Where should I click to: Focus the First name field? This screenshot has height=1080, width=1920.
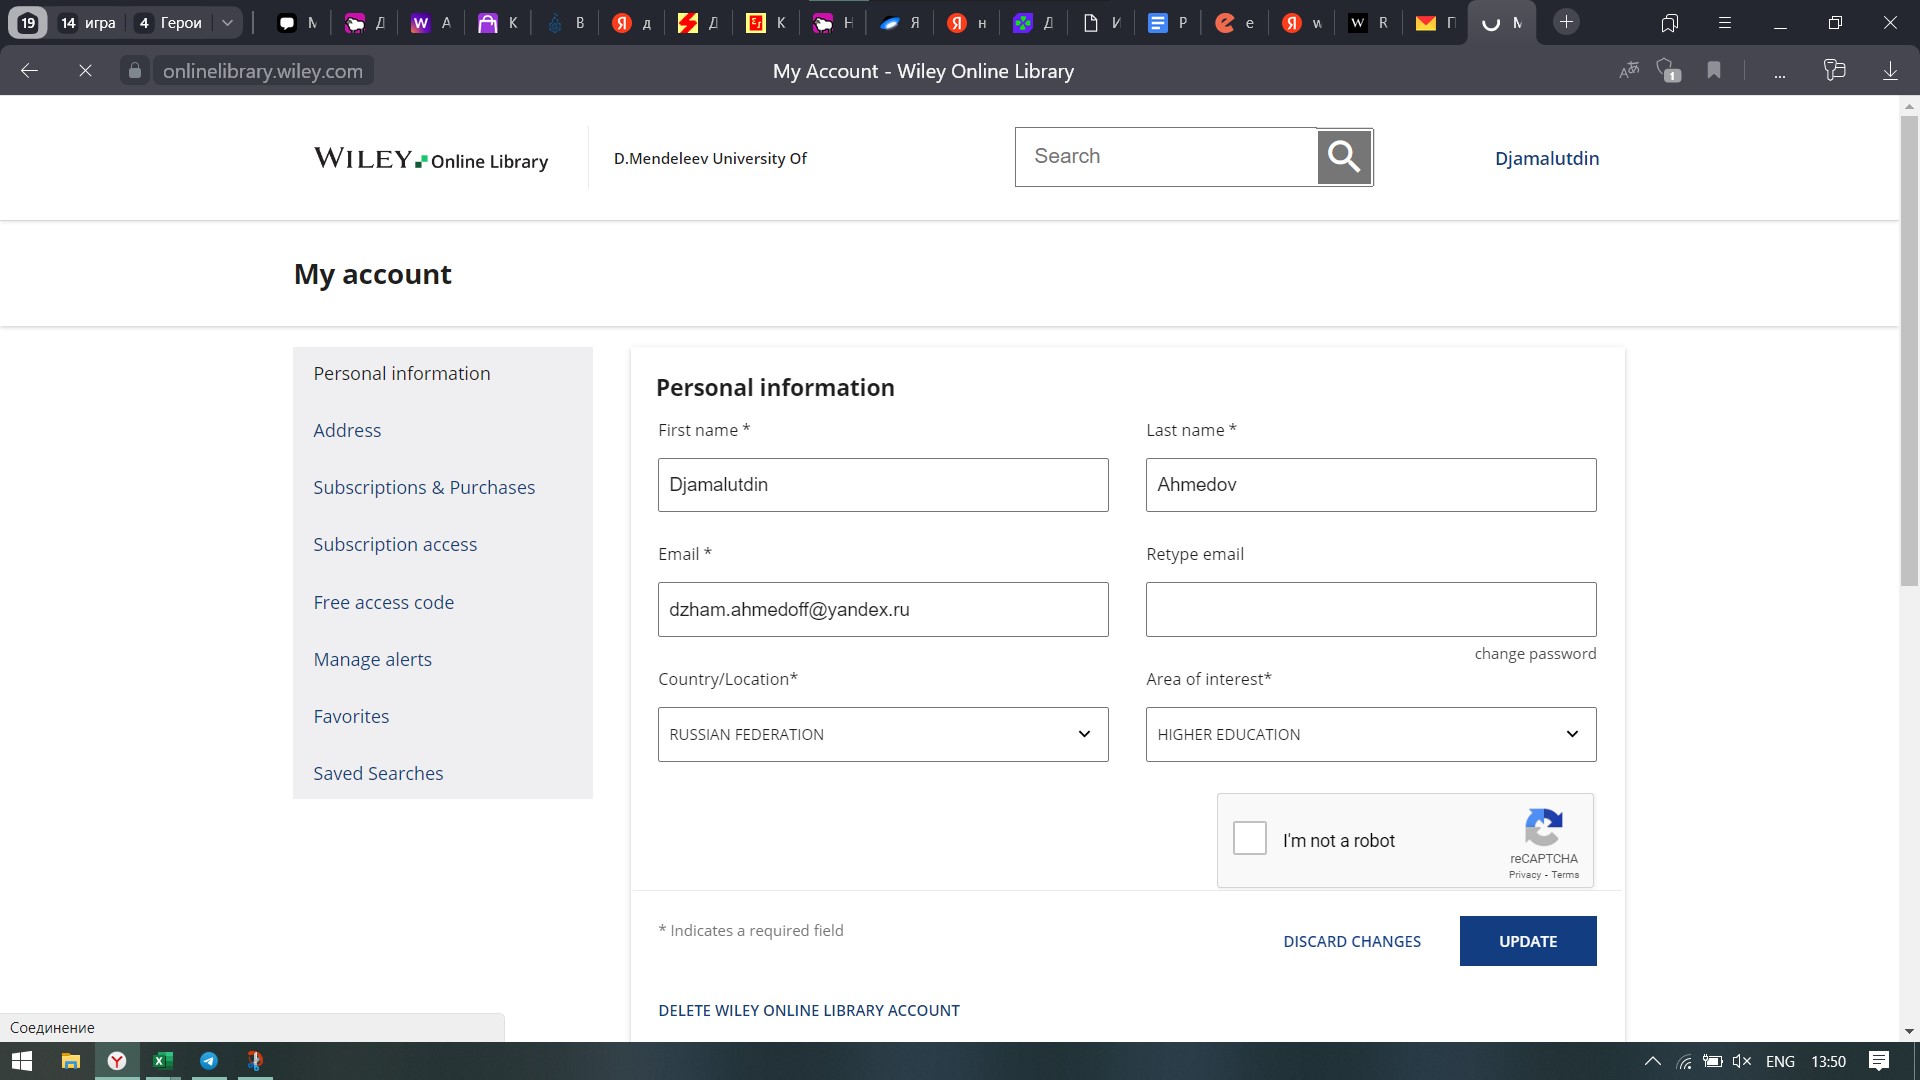pyautogui.click(x=883, y=485)
